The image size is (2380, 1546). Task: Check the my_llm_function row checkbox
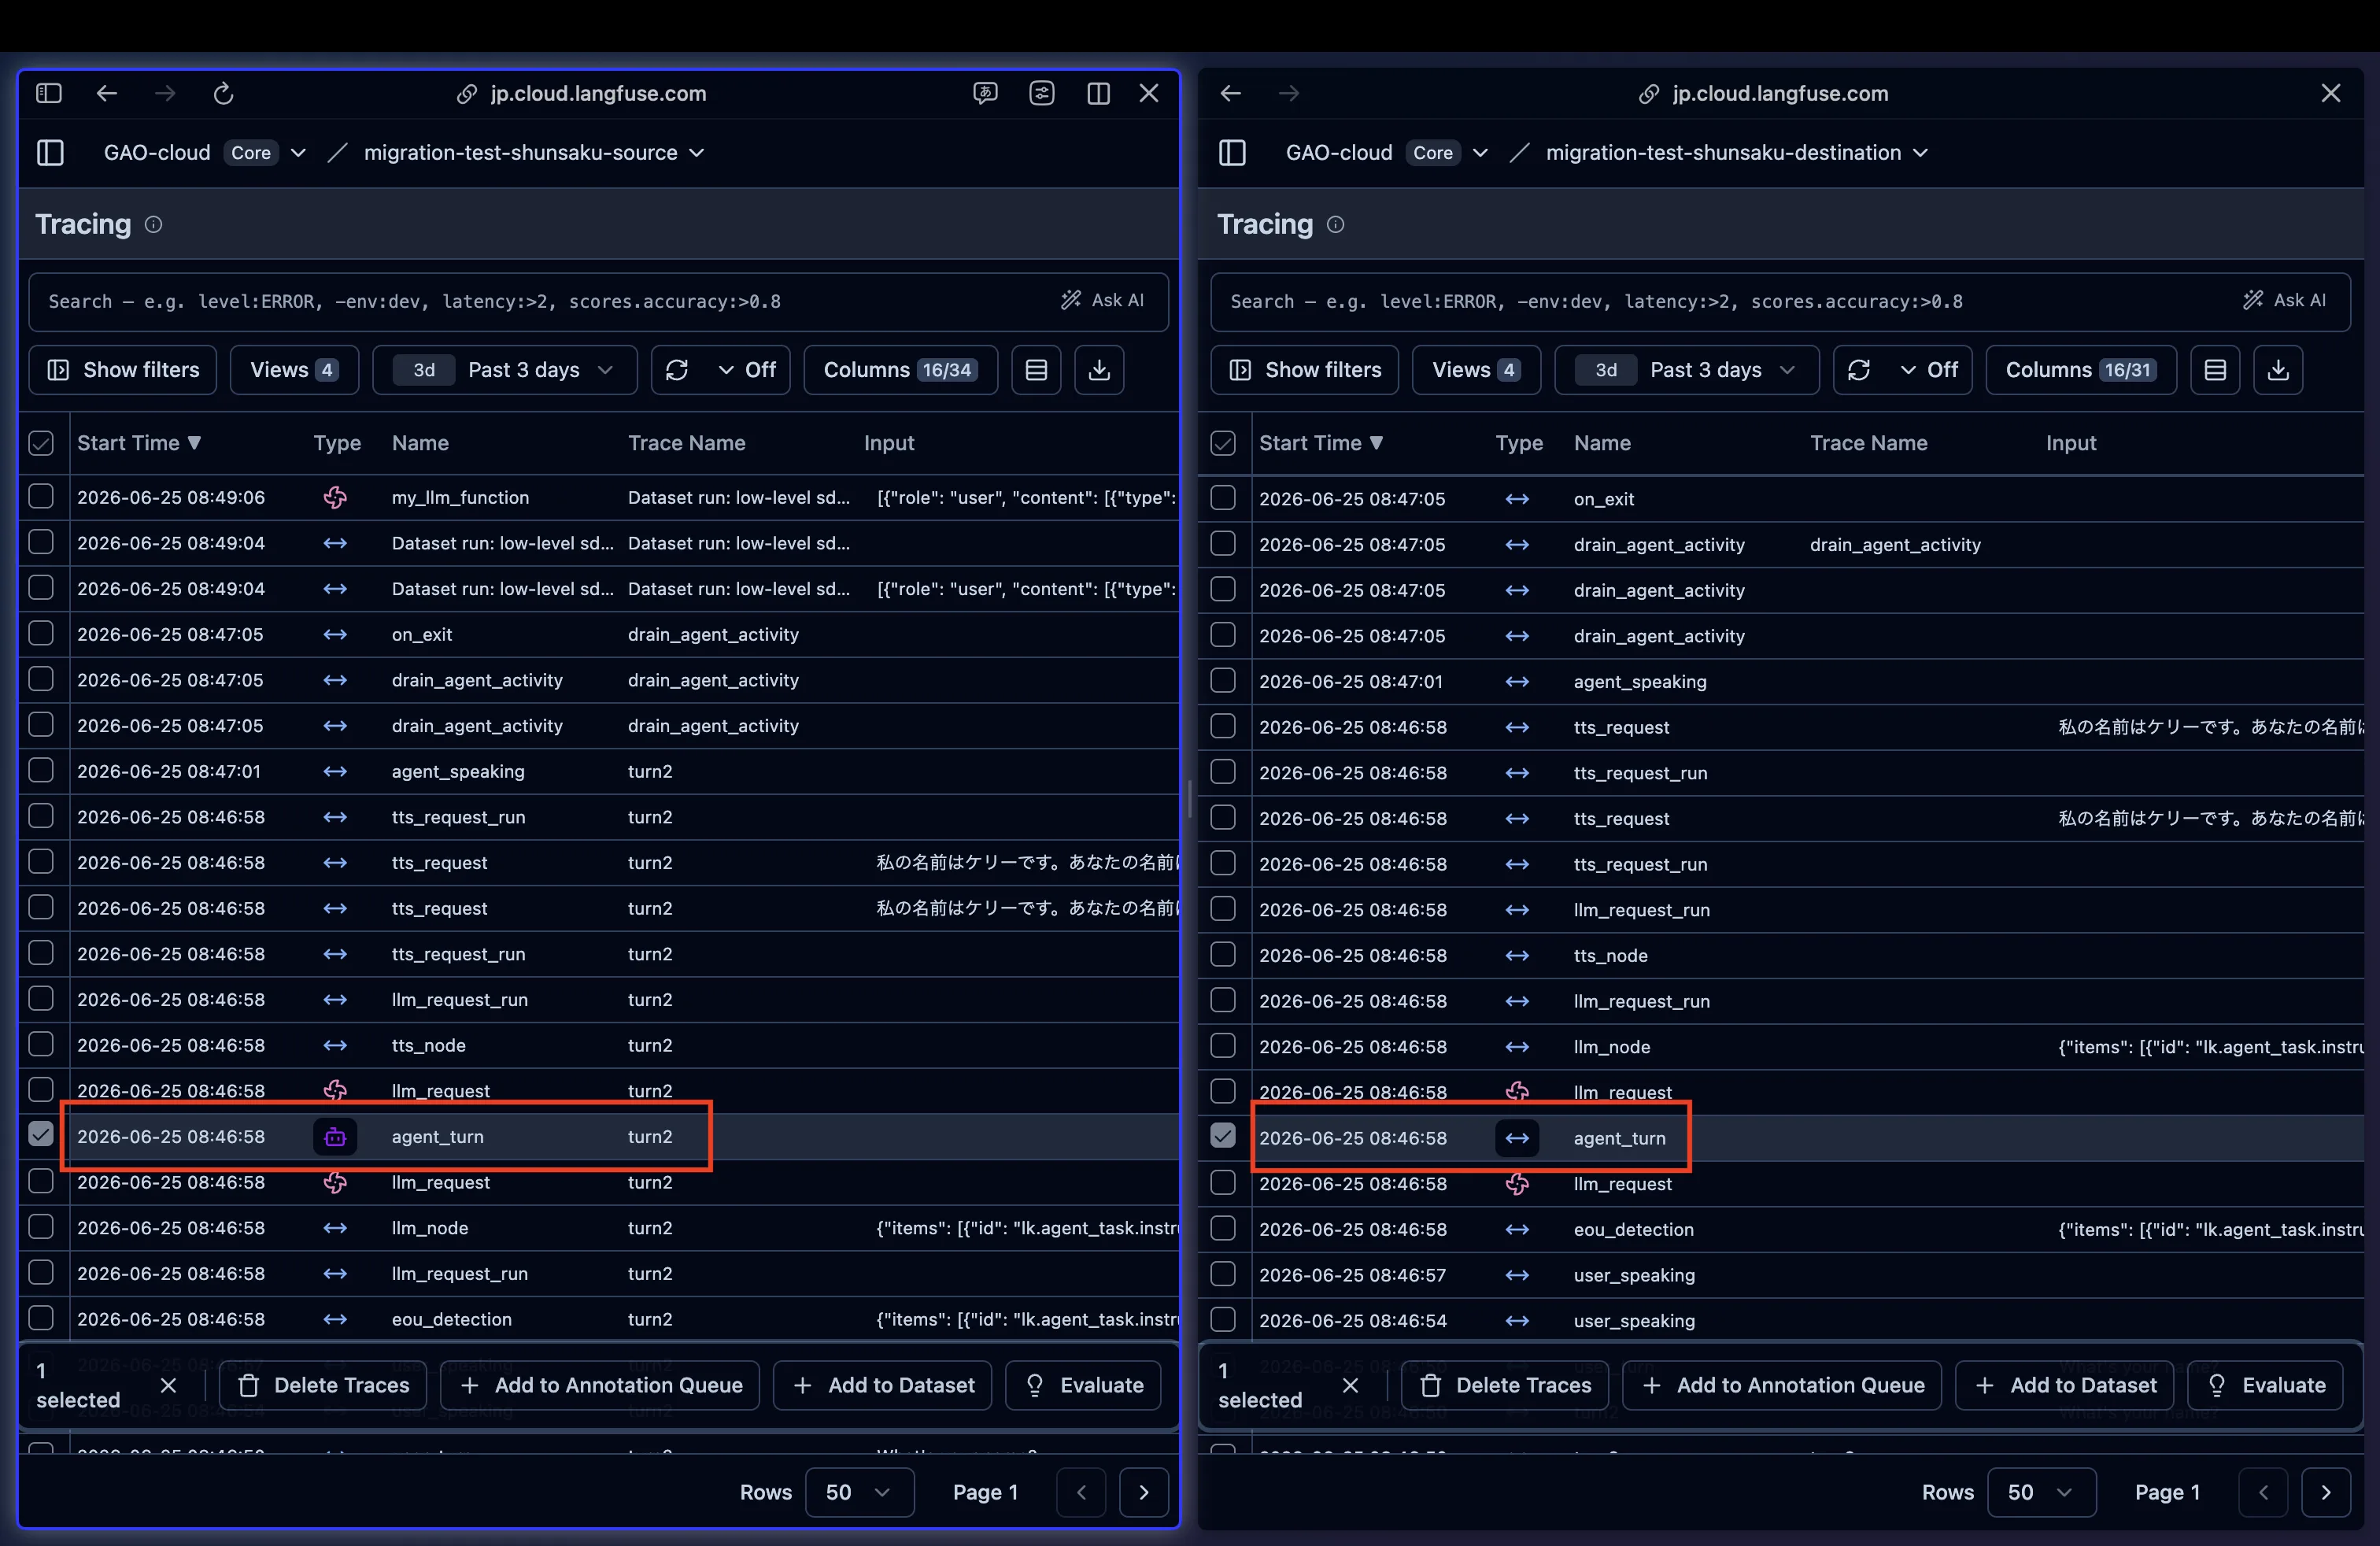pos(41,496)
